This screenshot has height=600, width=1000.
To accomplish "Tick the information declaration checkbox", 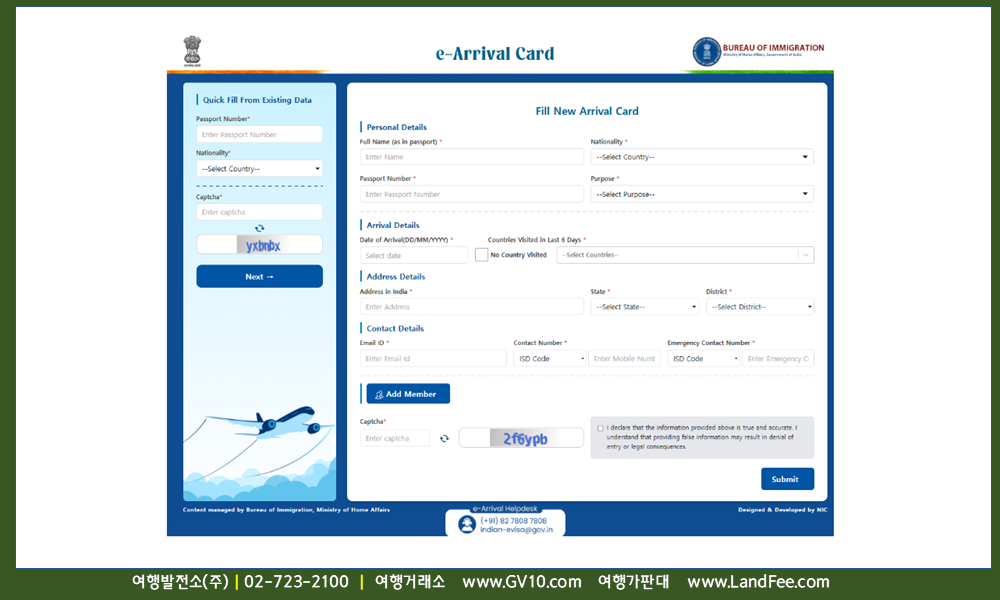I will point(600,428).
